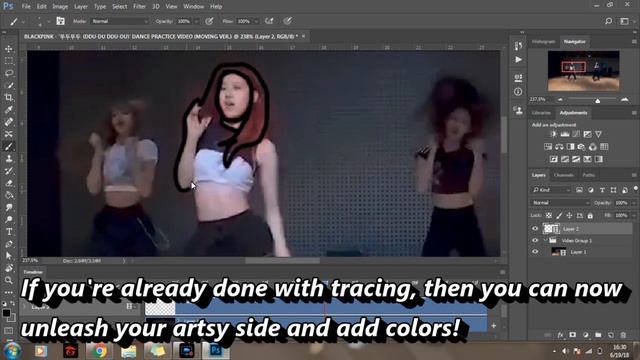Open the Opacity dropdown in options bar

[196, 21]
